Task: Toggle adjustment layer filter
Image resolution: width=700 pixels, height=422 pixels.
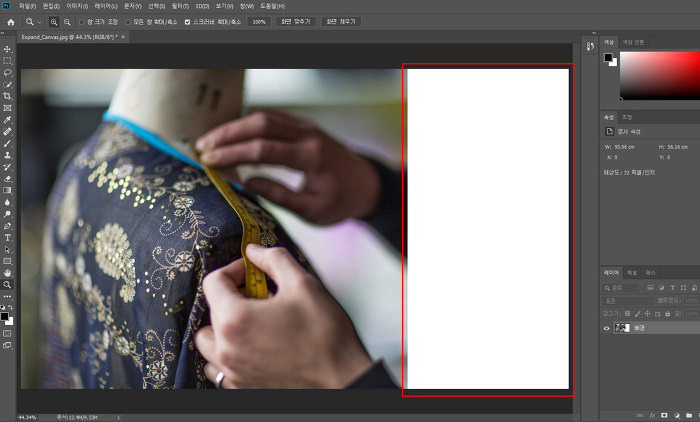Action: [661, 288]
